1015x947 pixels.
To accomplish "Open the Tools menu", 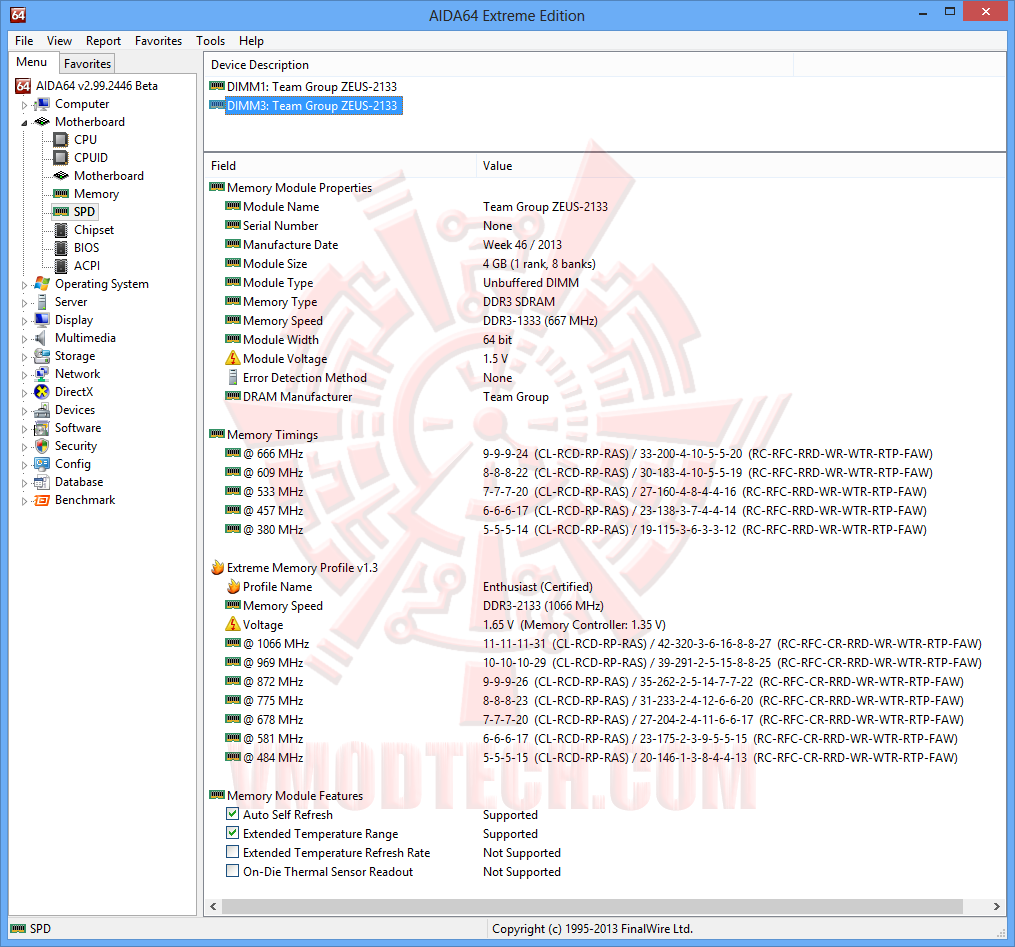I will 211,41.
